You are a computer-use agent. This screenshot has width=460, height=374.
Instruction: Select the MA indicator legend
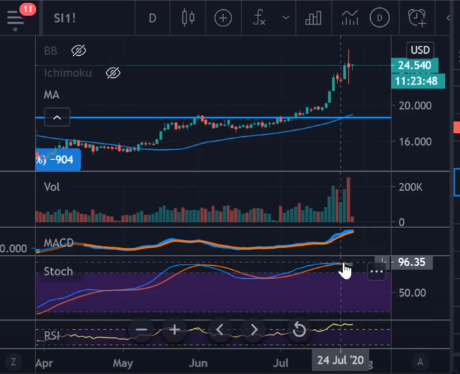(x=52, y=95)
